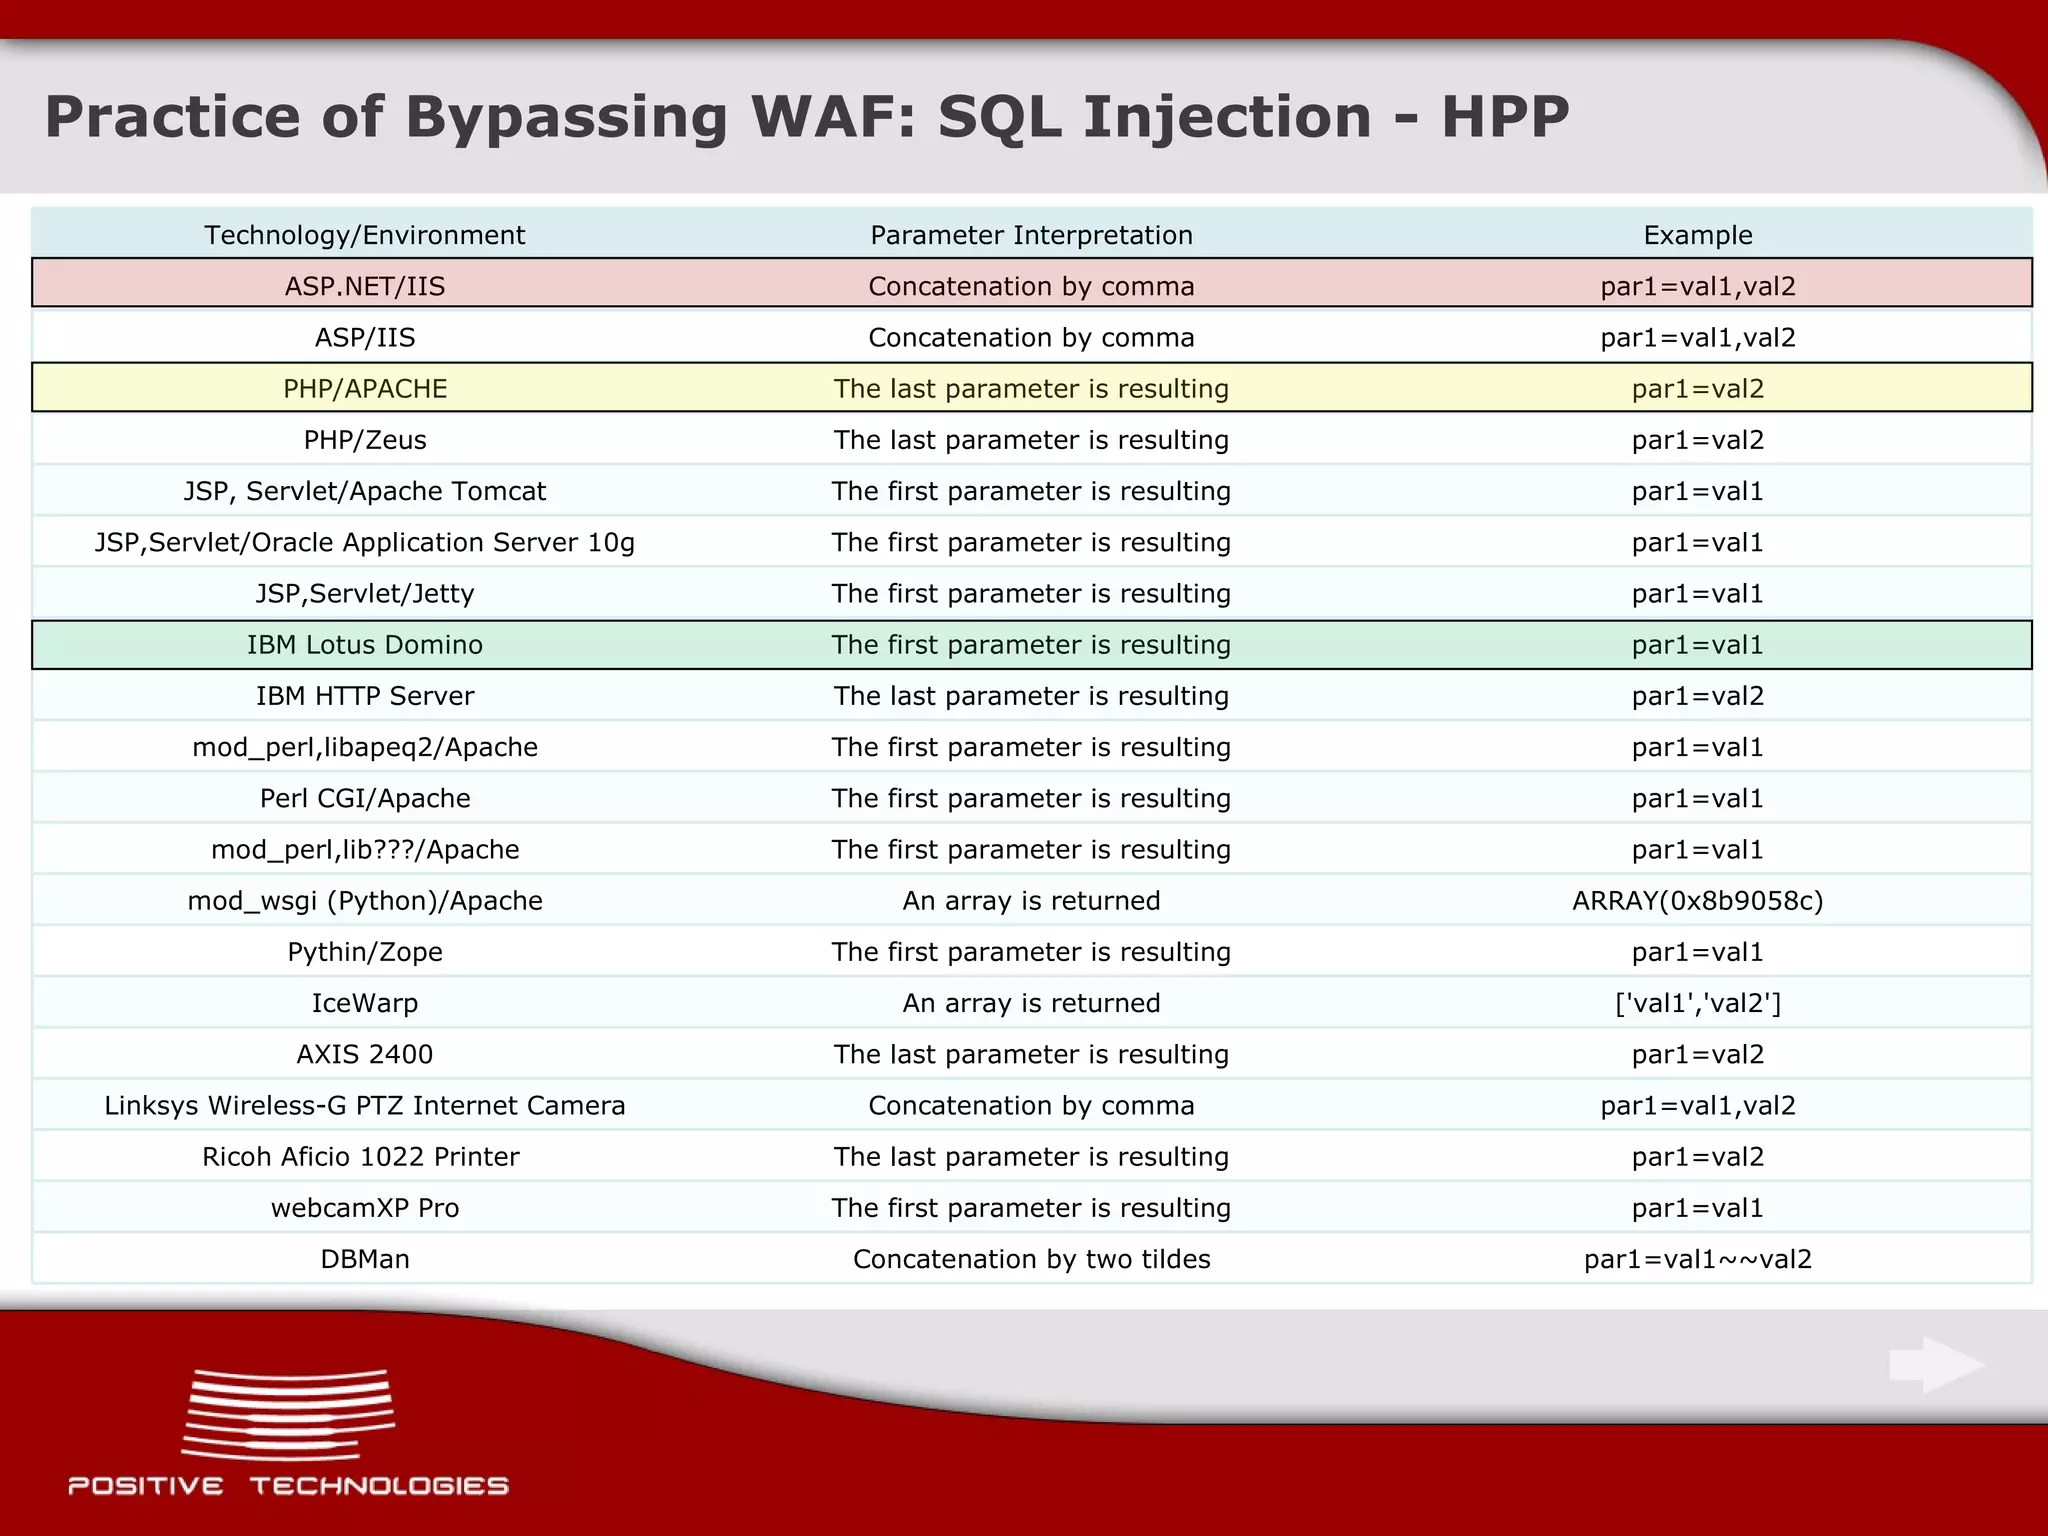The width and height of the screenshot is (2048, 1536).
Task: Select the Technology/Environment column header
Action: tap(364, 235)
